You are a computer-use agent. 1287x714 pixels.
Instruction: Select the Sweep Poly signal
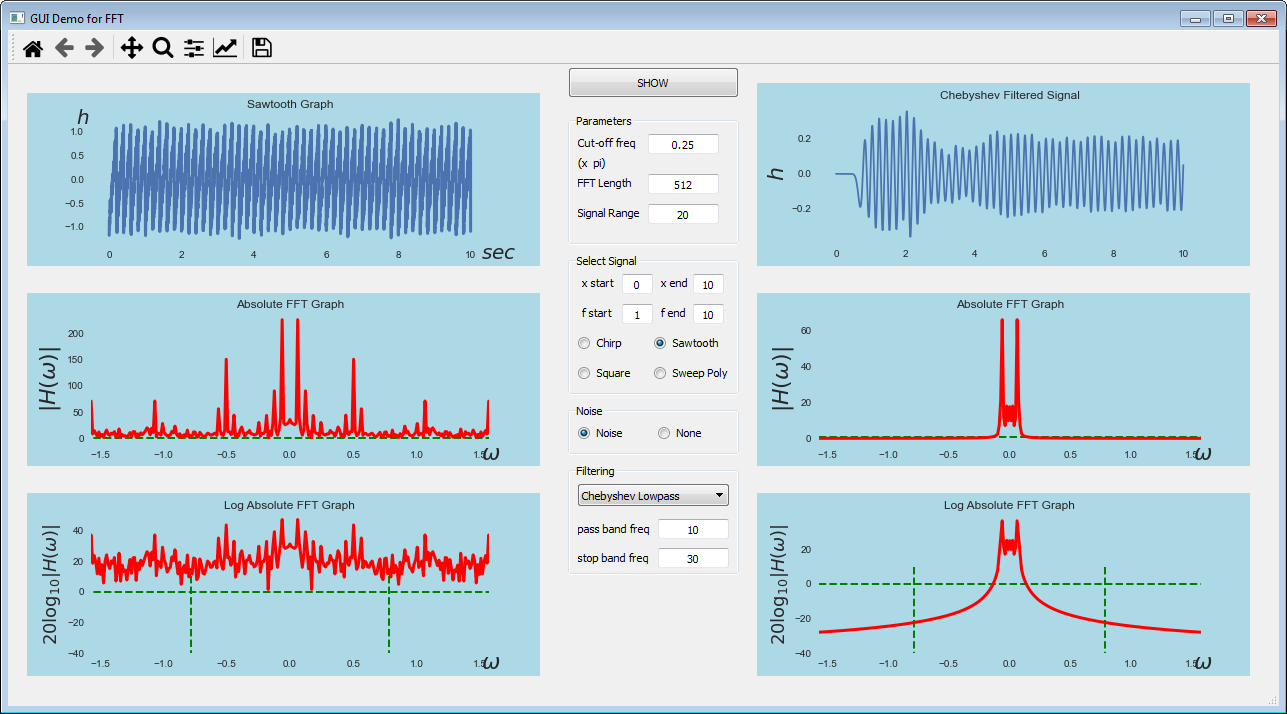pyautogui.click(x=660, y=373)
